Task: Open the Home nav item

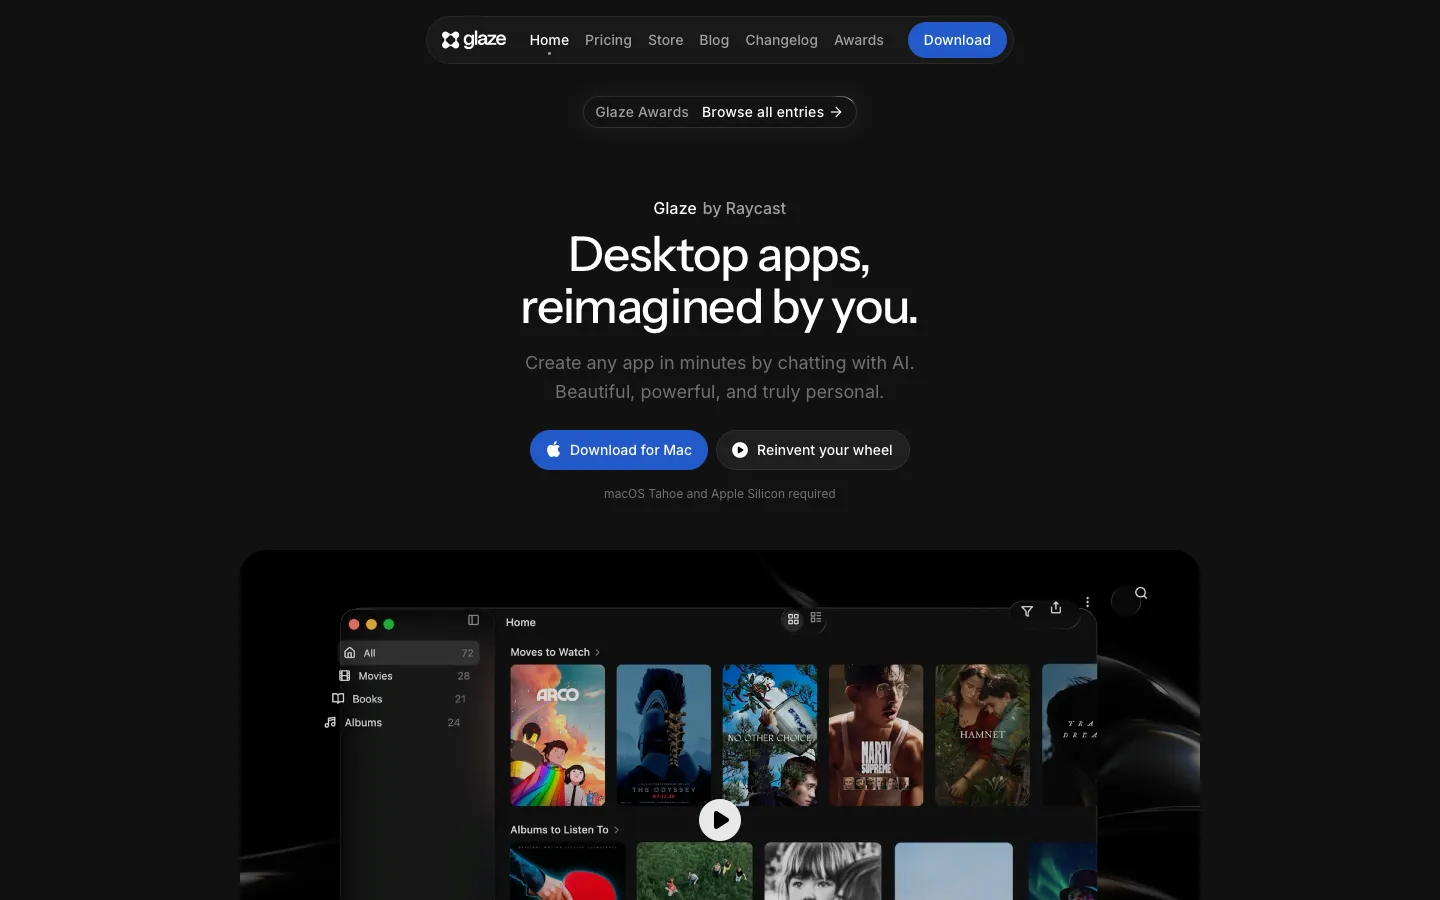Action: click(x=549, y=40)
